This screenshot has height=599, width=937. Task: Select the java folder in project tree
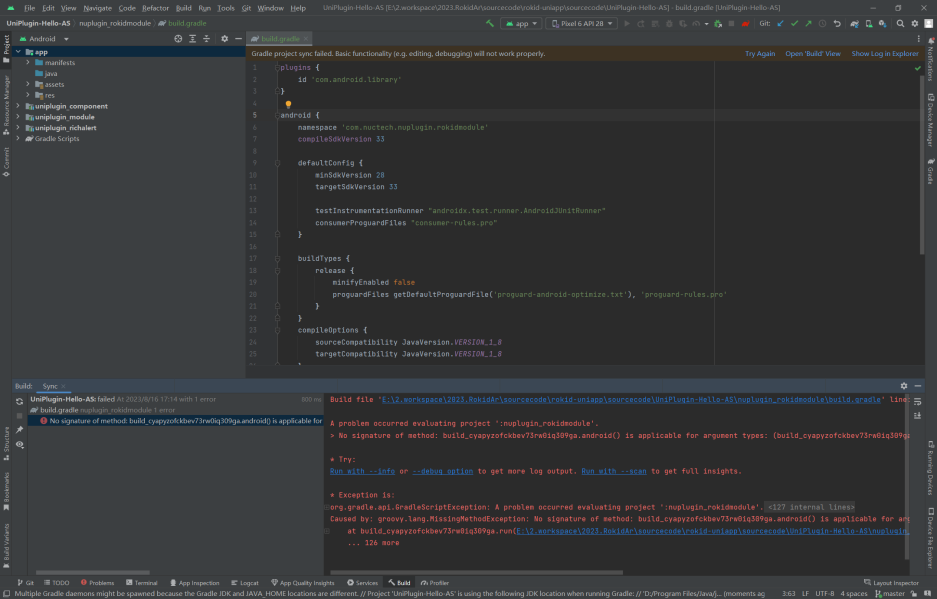click(x=46, y=74)
